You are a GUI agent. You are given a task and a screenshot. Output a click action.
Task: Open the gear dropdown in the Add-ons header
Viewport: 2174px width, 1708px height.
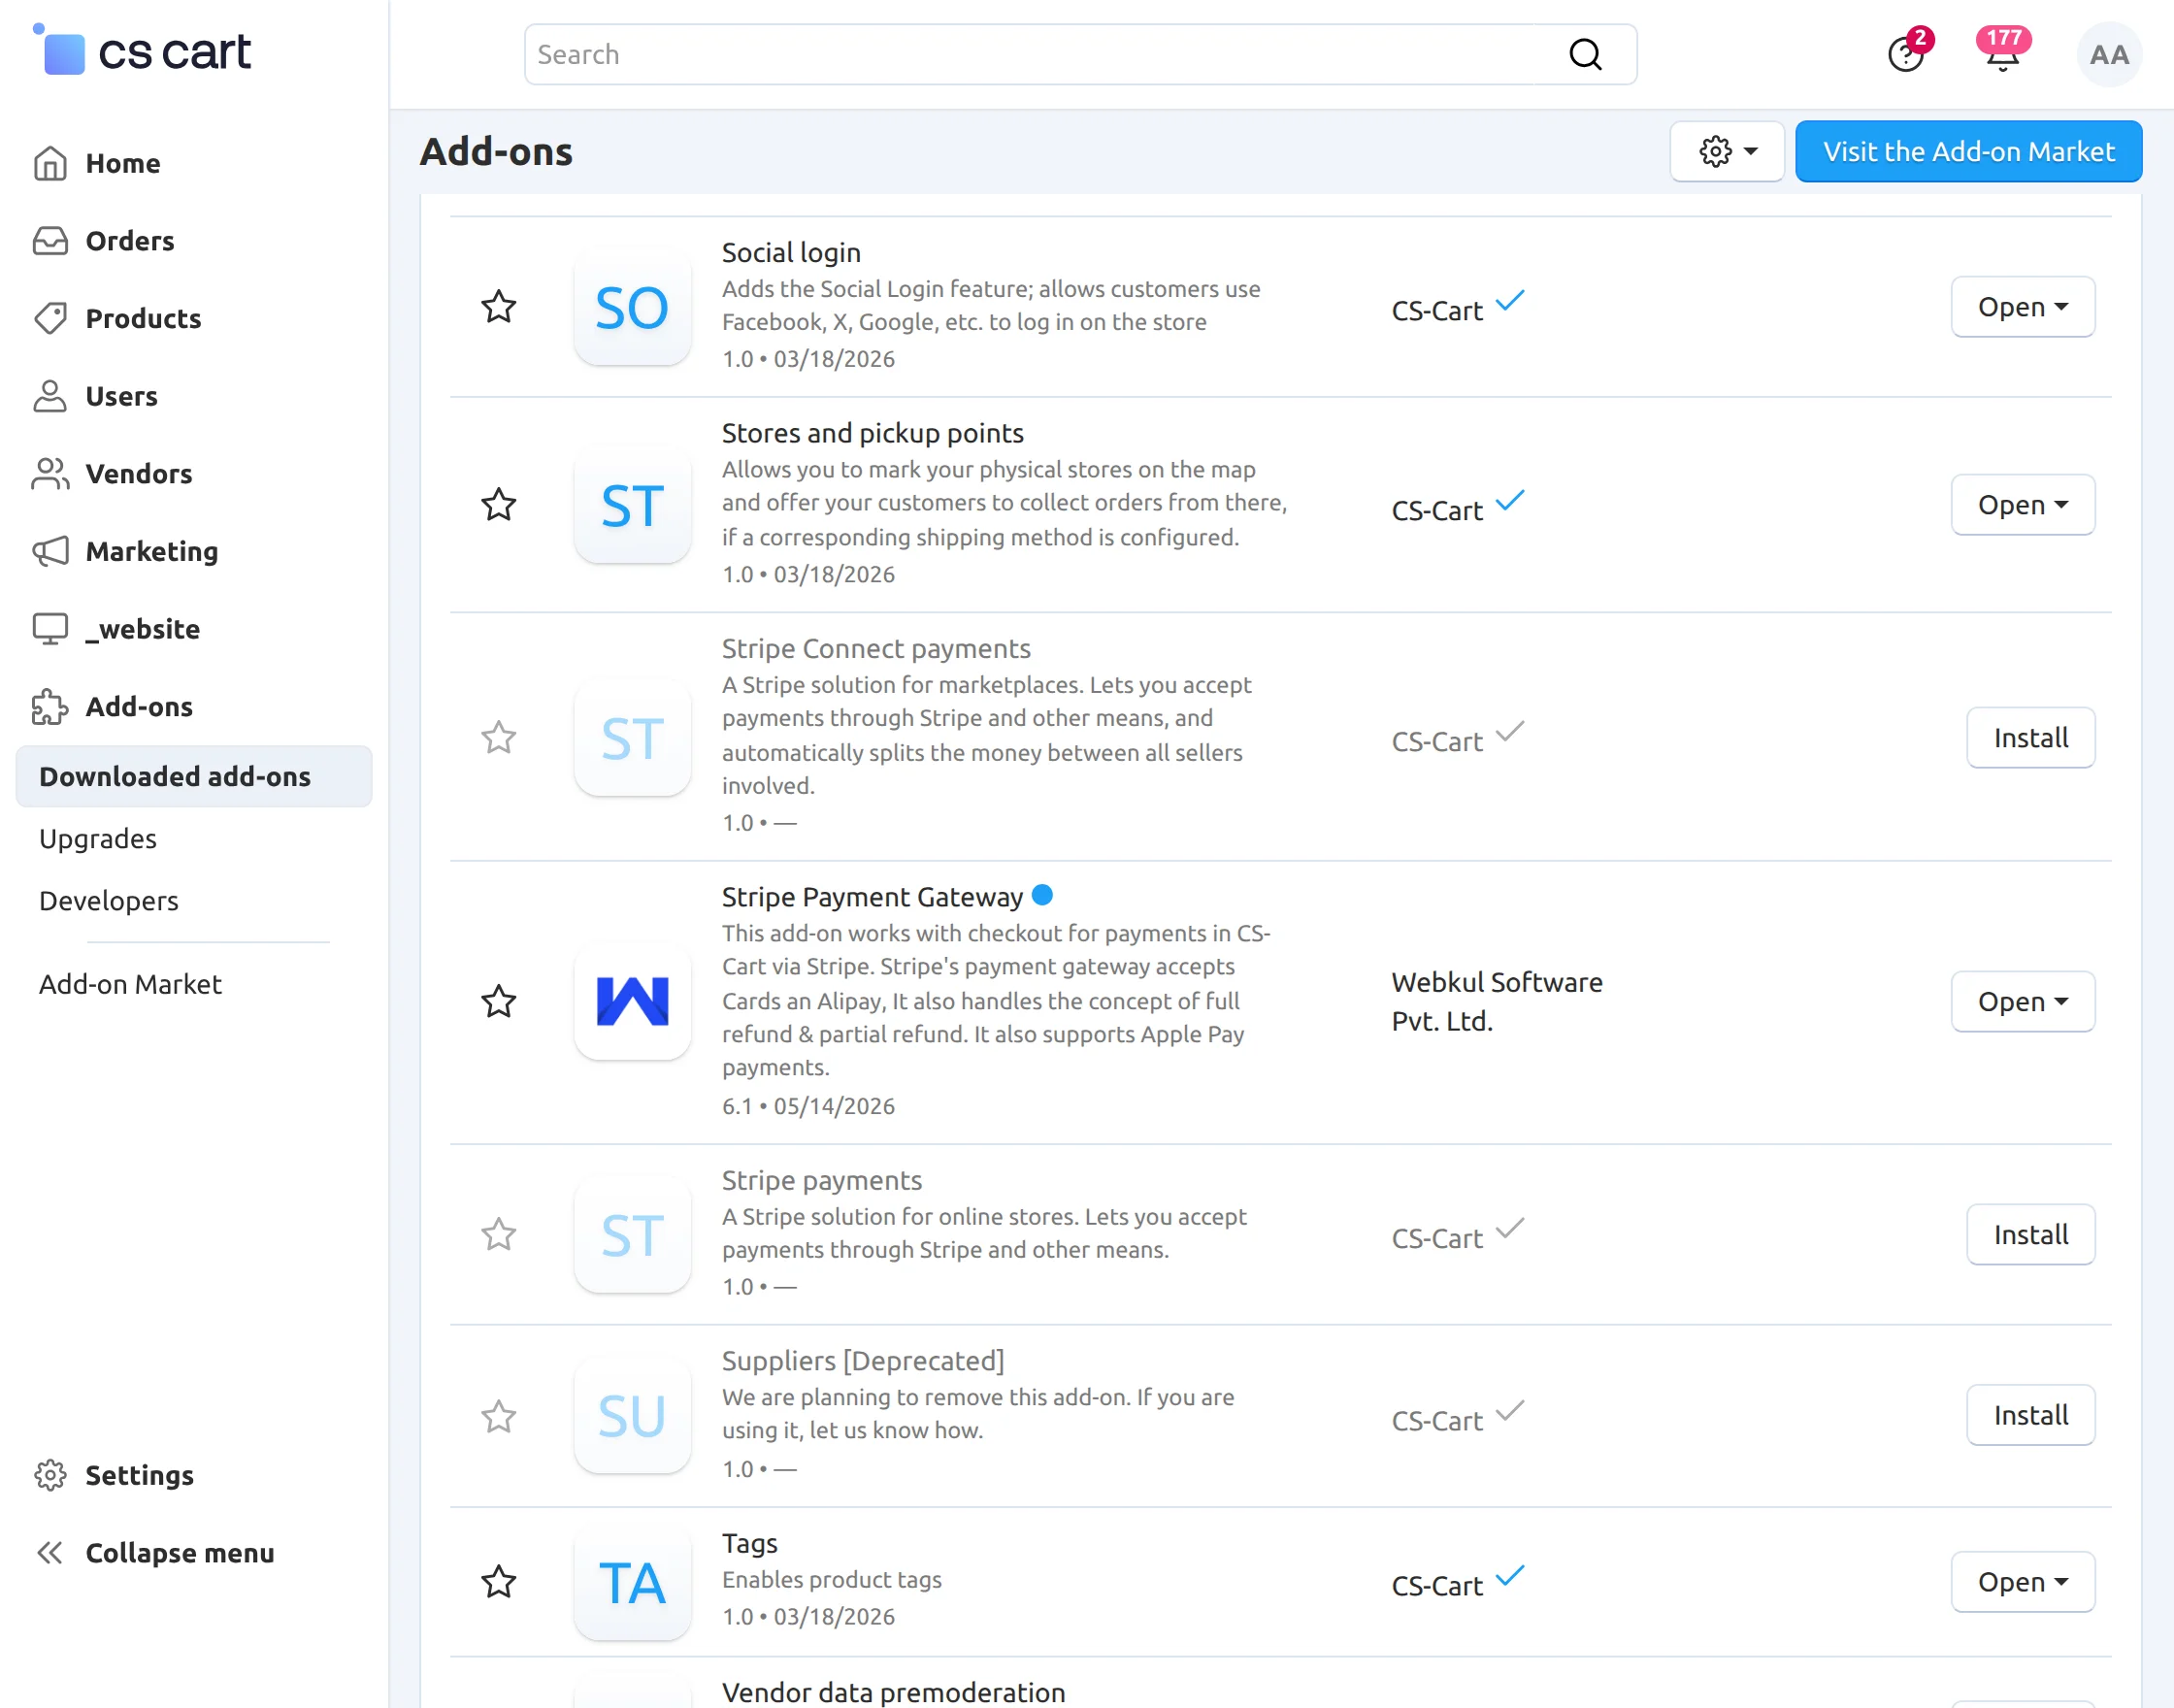(1727, 152)
